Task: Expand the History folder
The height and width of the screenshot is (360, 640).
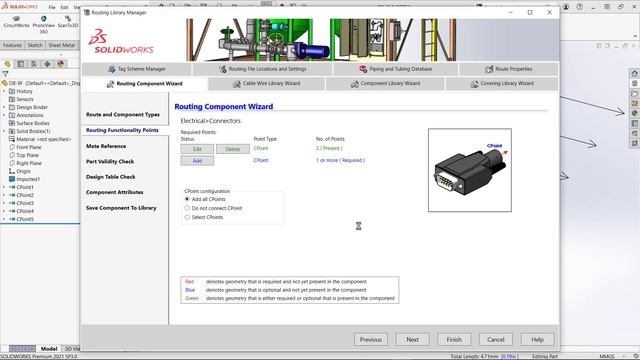Action: click(4, 91)
